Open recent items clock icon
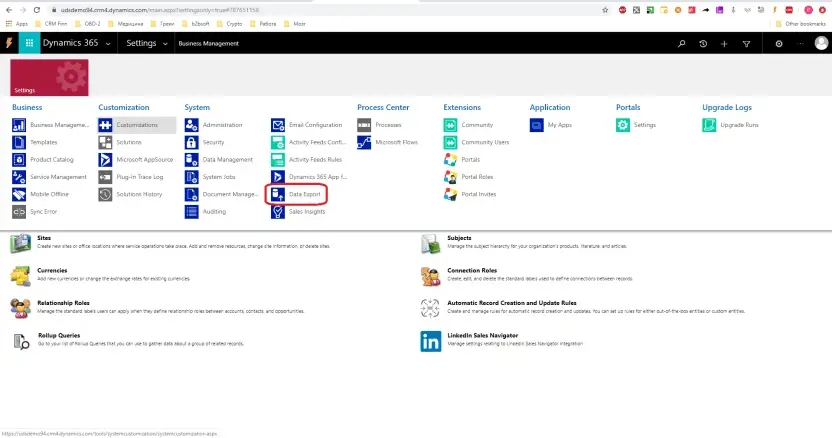This screenshot has width=832, height=438. [x=703, y=44]
